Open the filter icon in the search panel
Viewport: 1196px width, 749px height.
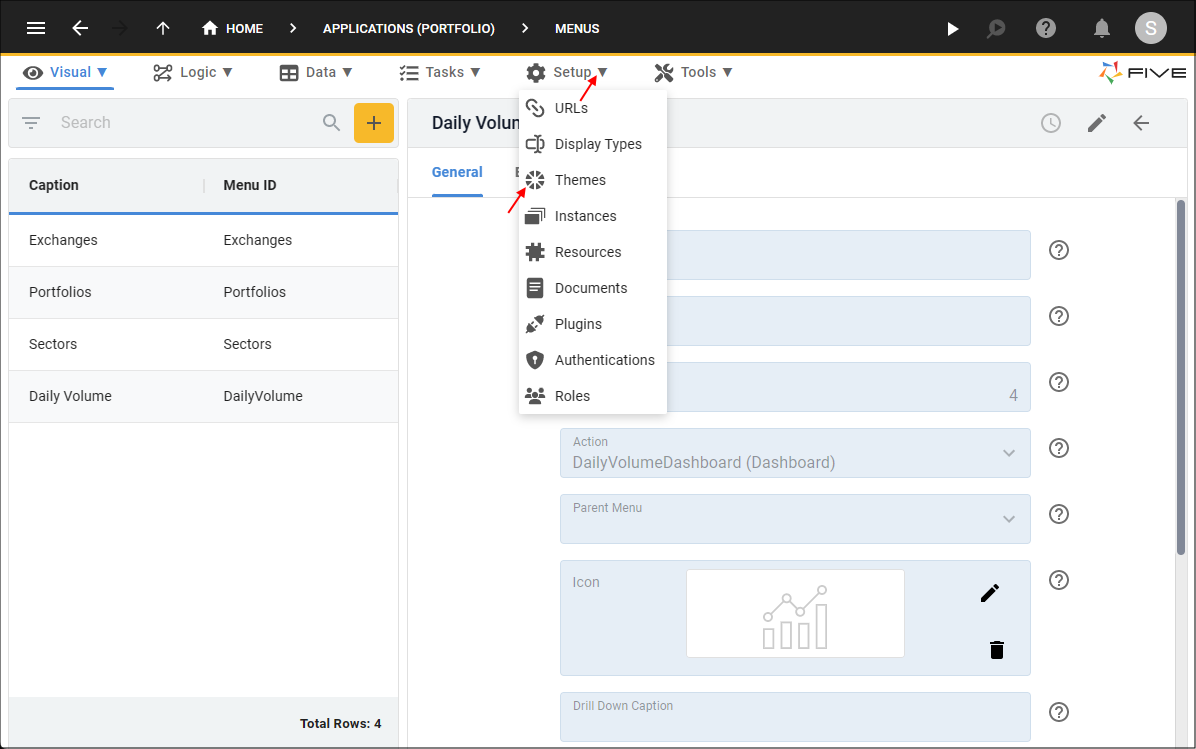tap(30, 122)
